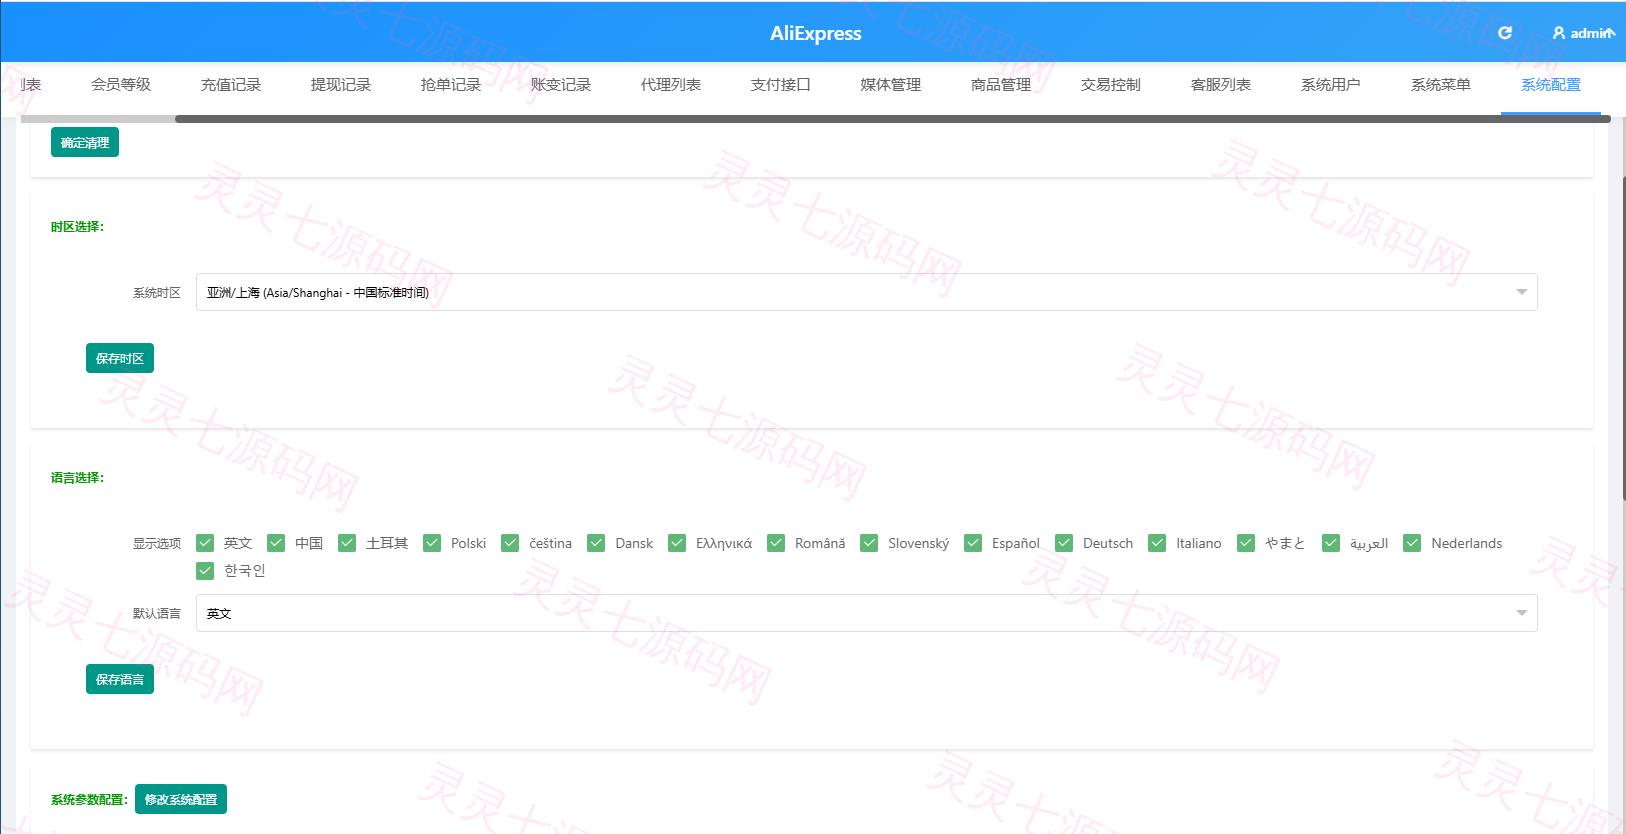This screenshot has height=834, width=1626.
Task: Switch to 系统用户 tab
Action: point(1331,85)
